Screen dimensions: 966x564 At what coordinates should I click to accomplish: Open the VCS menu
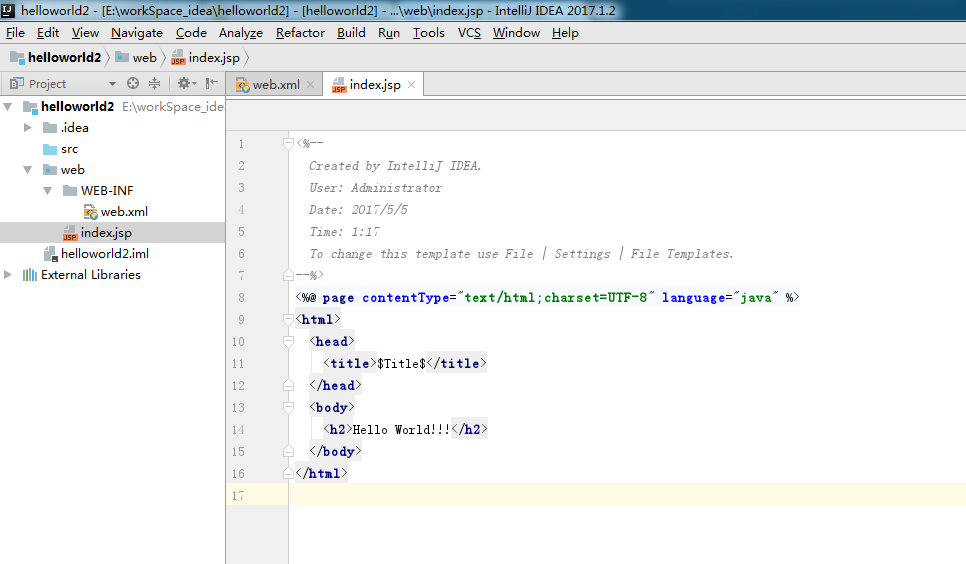[469, 33]
